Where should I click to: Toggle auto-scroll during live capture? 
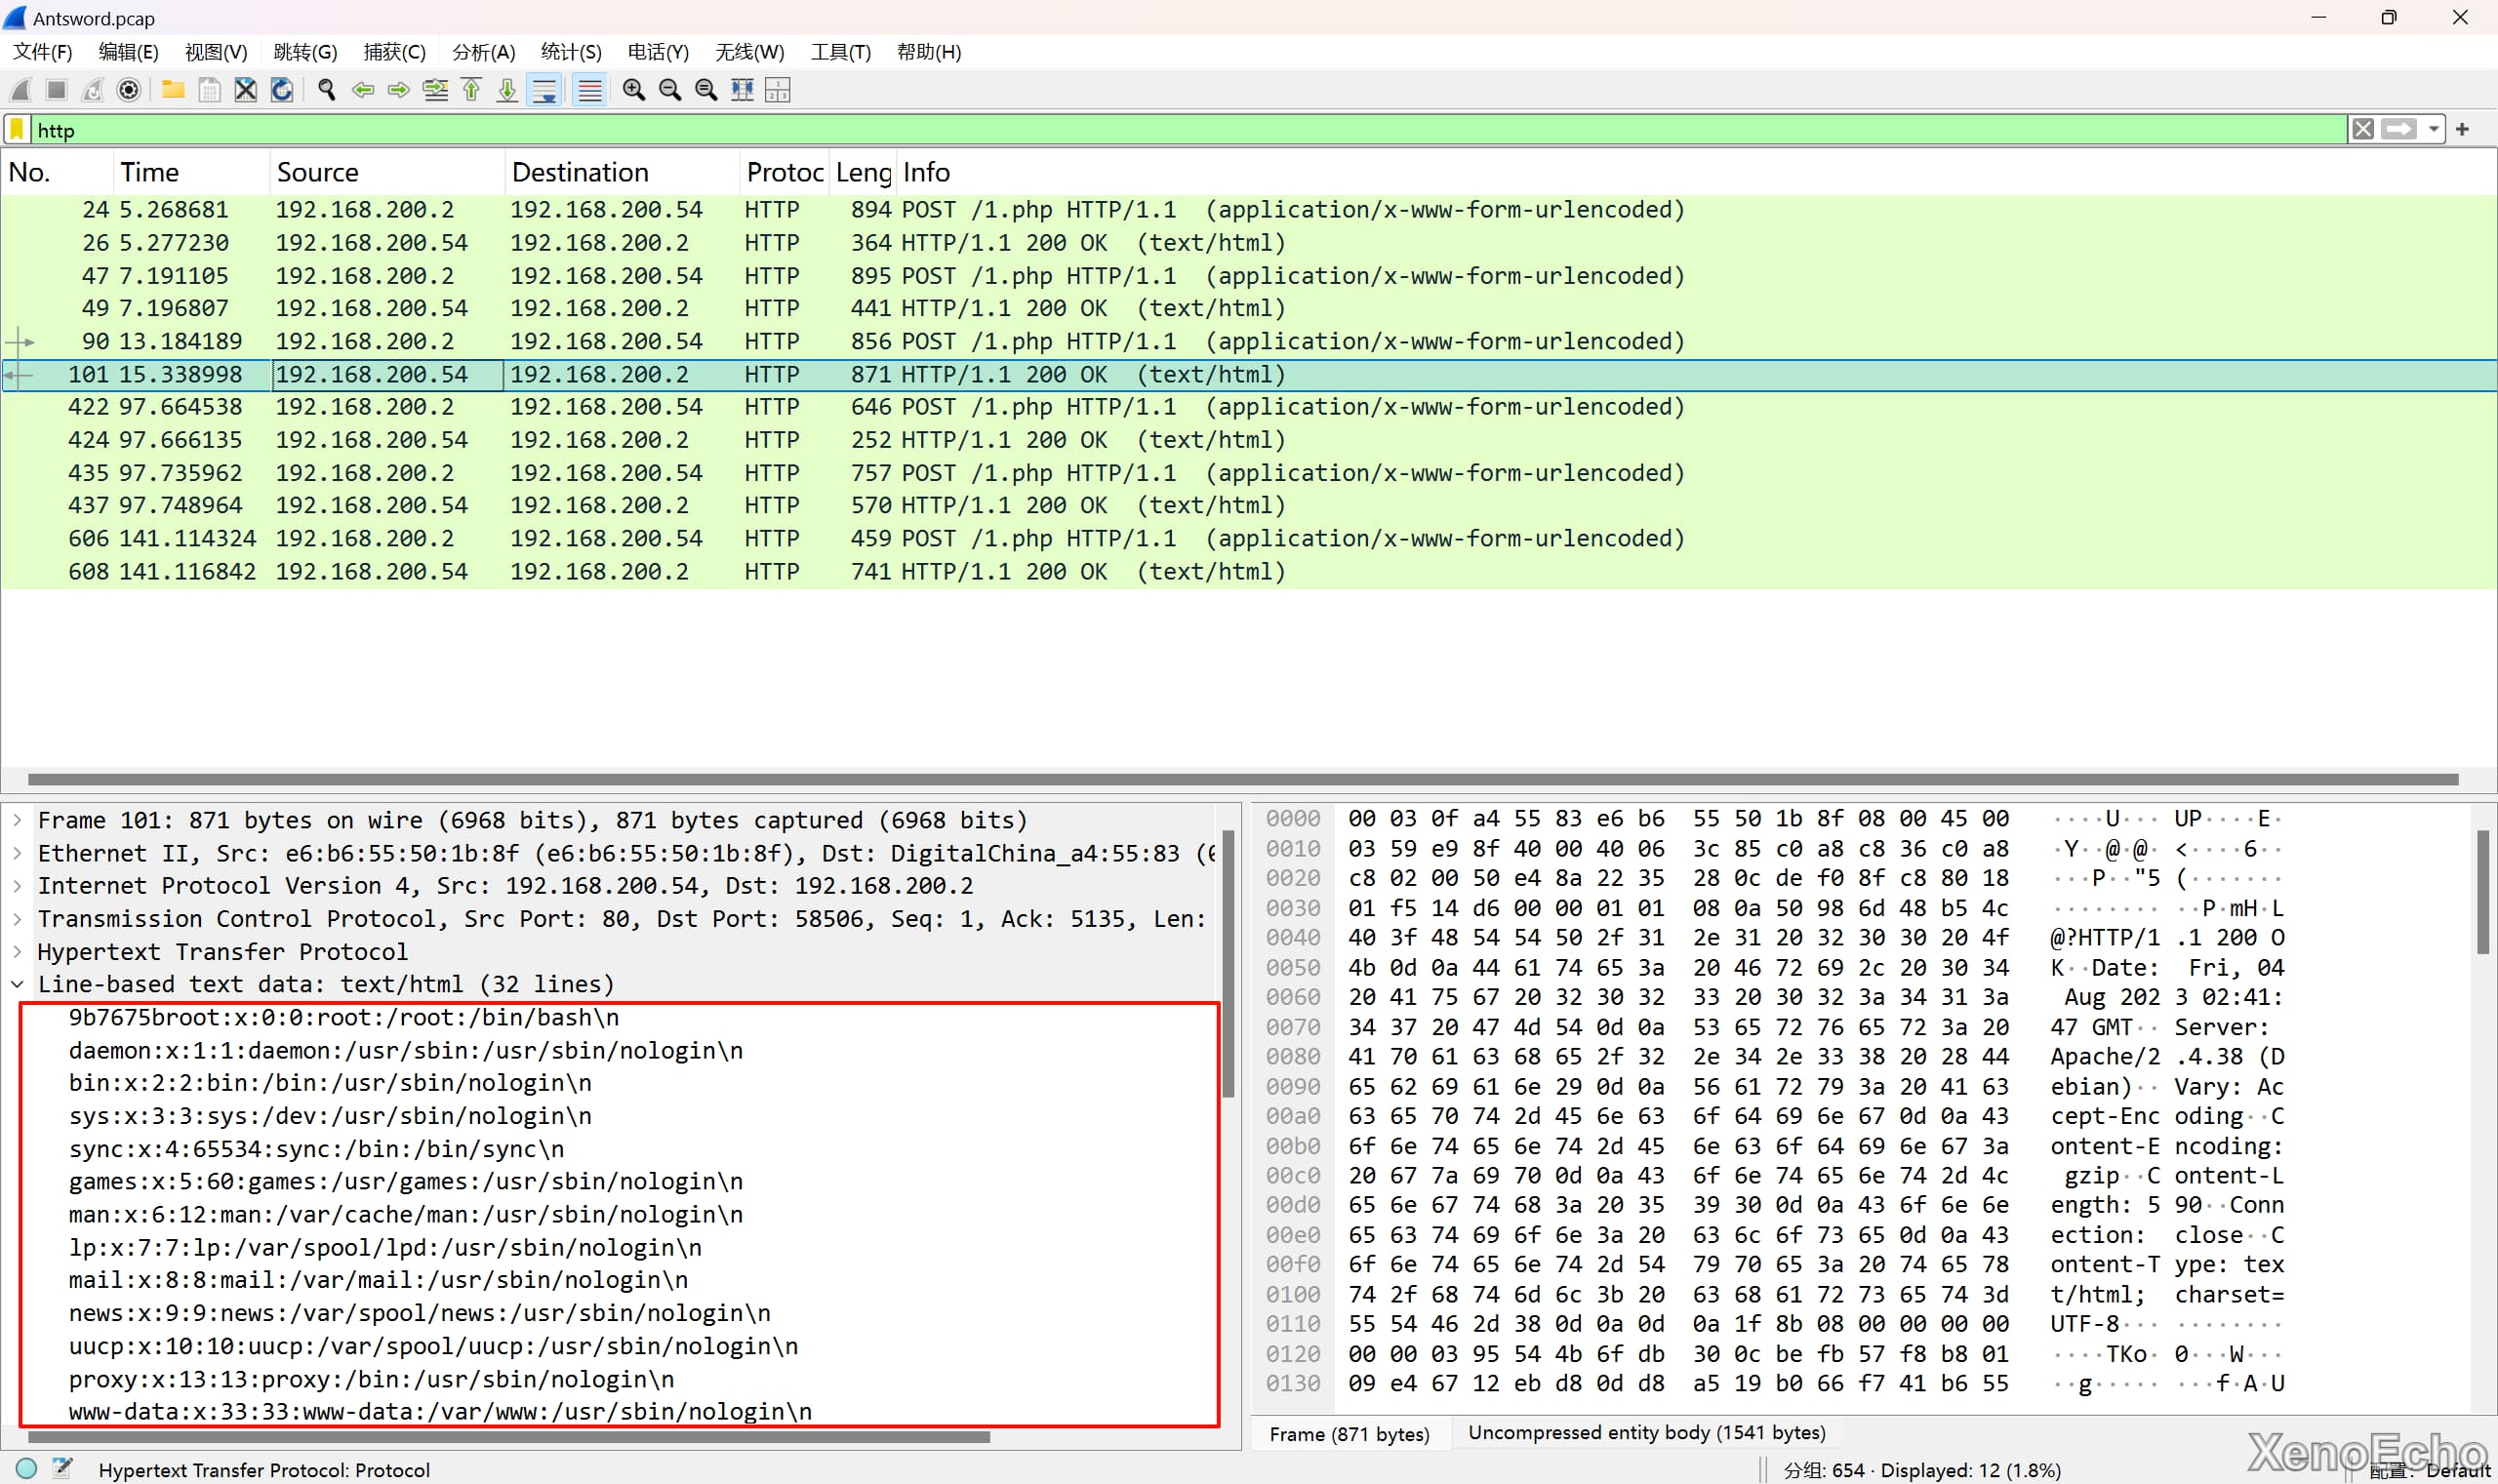pyautogui.click(x=545, y=91)
